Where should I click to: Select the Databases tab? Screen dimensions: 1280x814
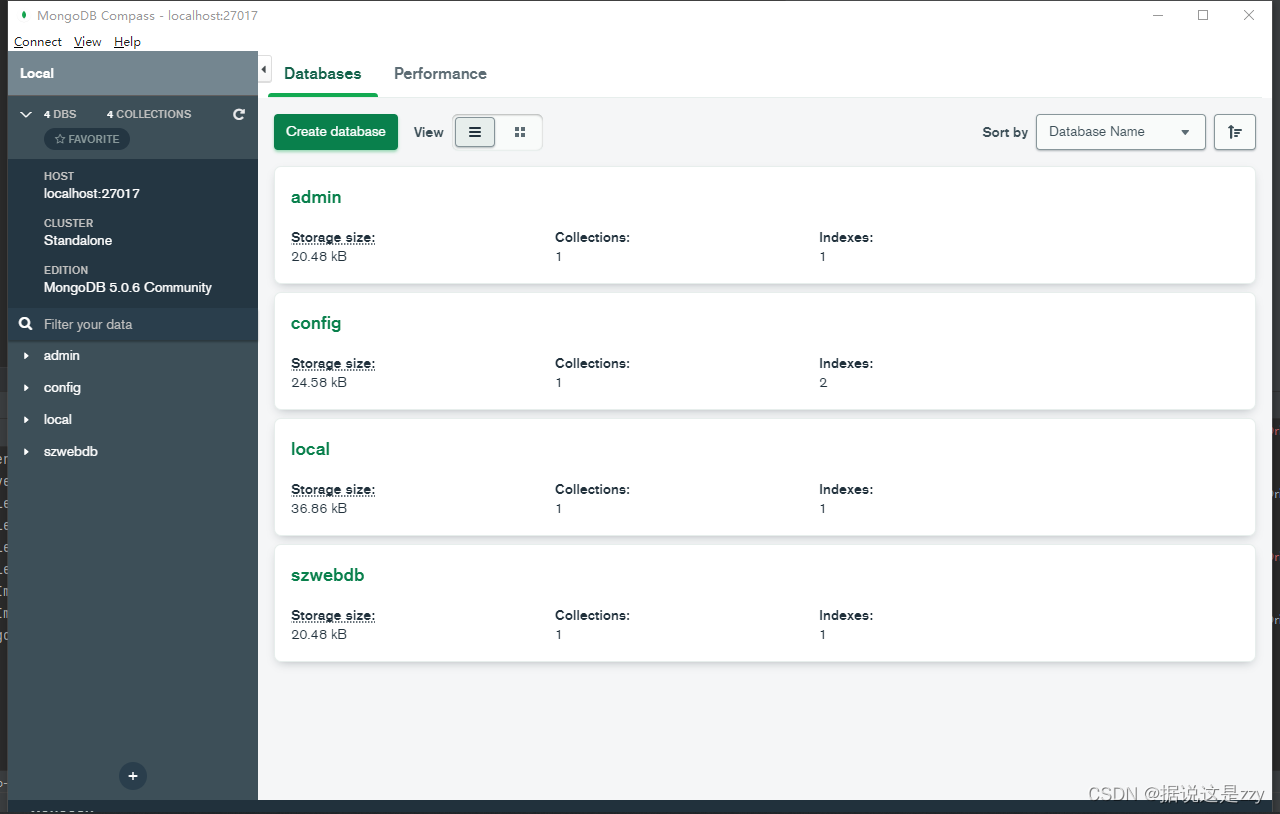point(323,74)
